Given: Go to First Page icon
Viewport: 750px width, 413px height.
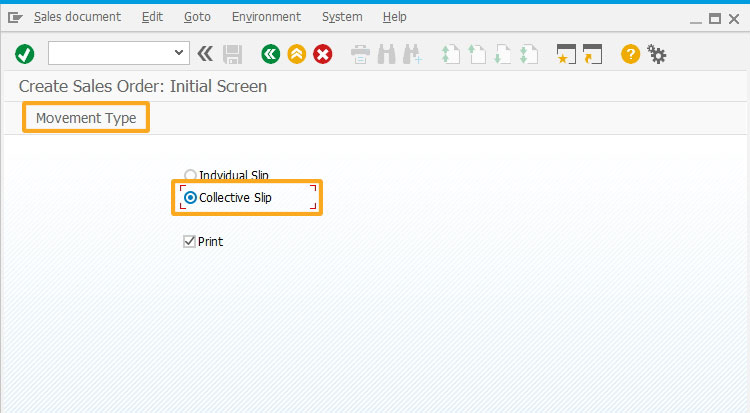Looking at the screenshot, I should (x=450, y=54).
